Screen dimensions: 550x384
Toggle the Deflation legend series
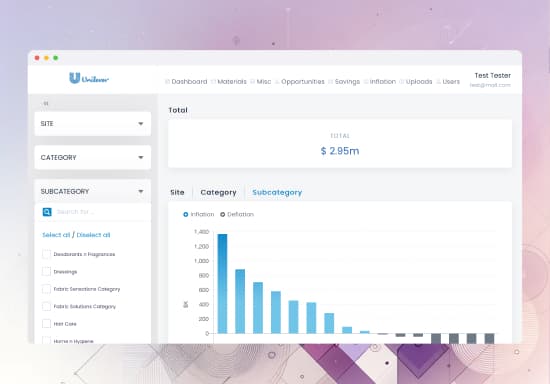coord(237,214)
